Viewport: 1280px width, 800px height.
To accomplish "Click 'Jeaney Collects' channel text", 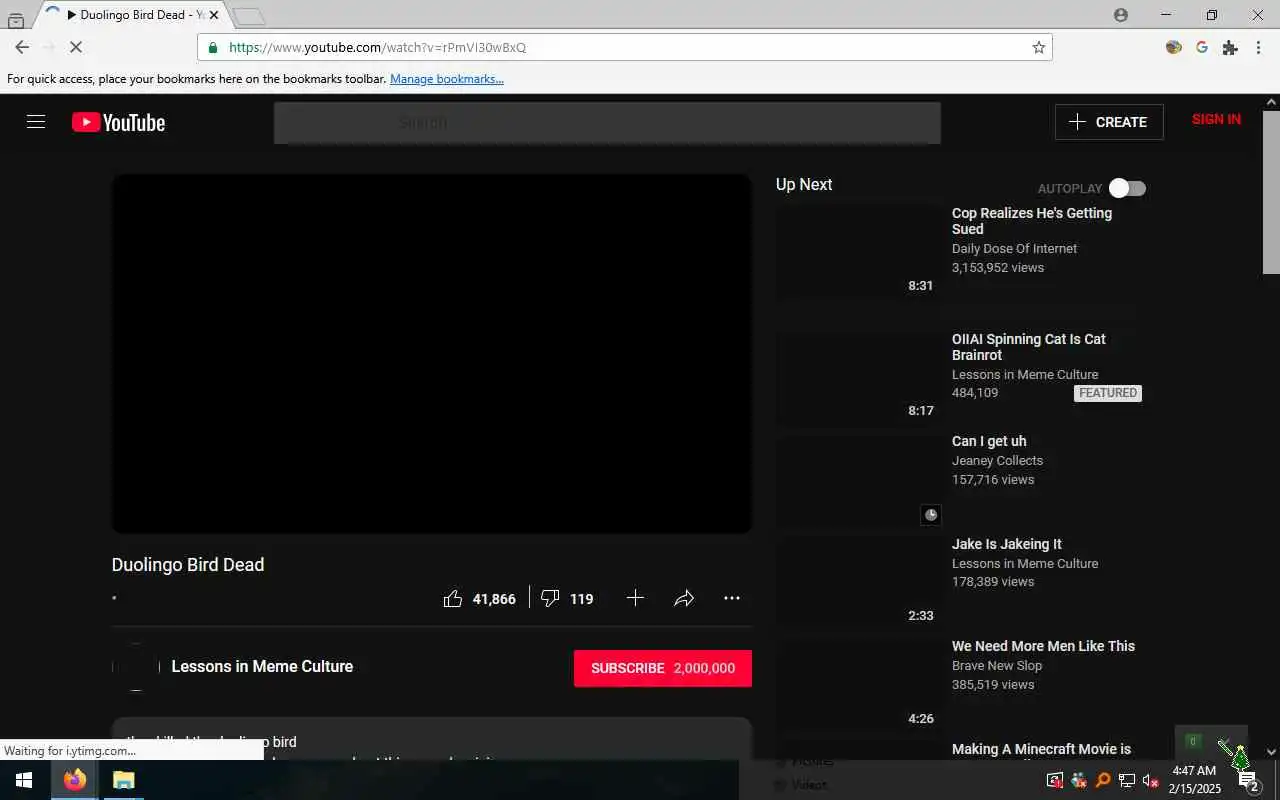I will pyautogui.click(x=997, y=461).
